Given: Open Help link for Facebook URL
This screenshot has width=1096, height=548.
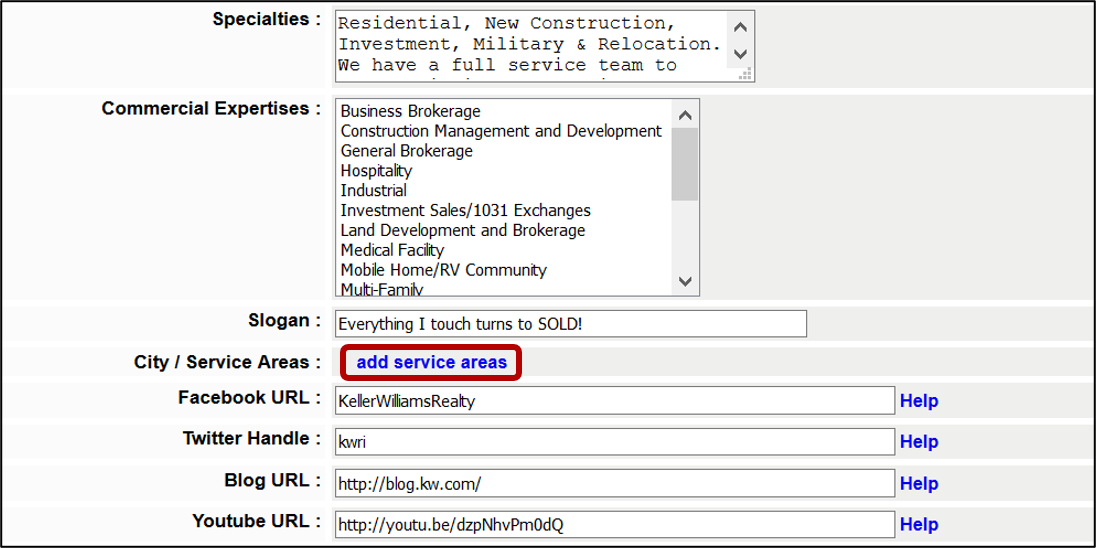Looking at the screenshot, I should (918, 401).
